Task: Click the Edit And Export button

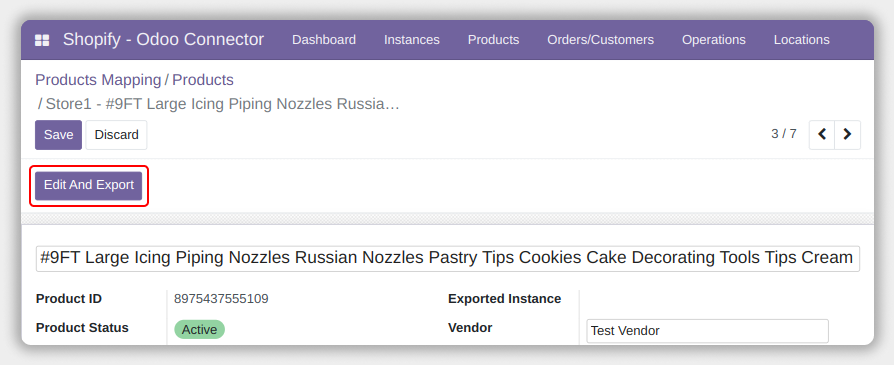Action: point(89,185)
